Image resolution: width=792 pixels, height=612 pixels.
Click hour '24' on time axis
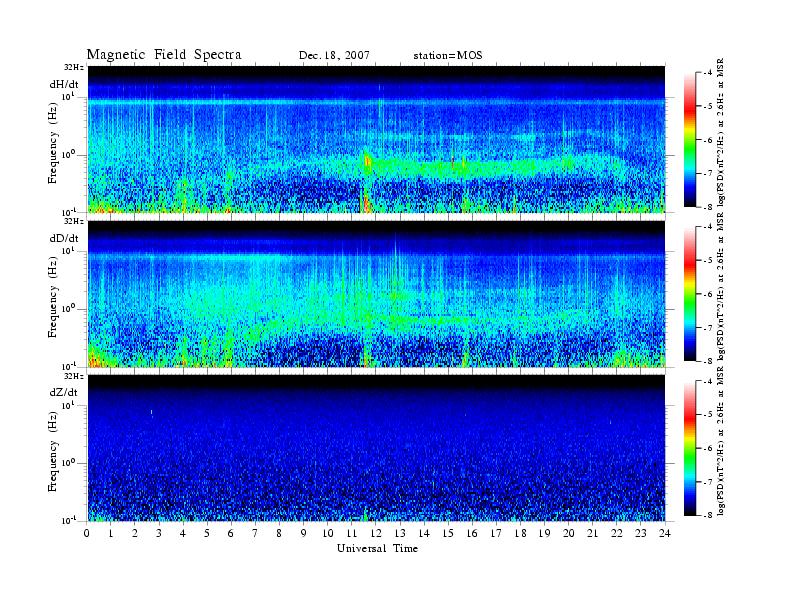665,533
